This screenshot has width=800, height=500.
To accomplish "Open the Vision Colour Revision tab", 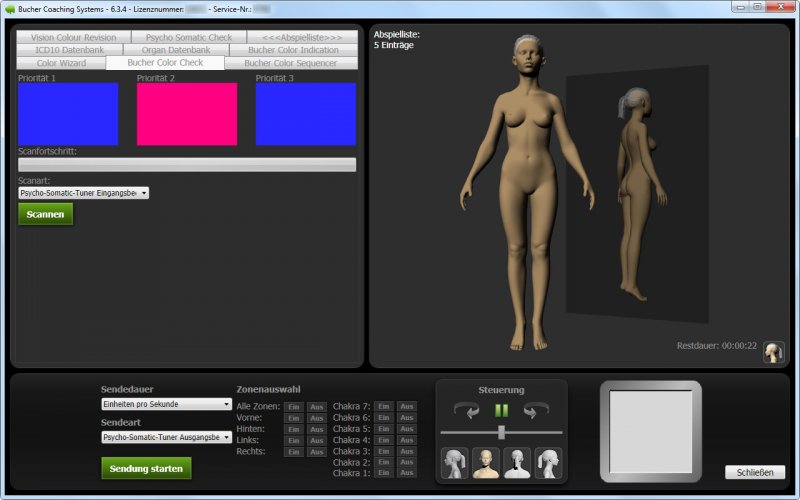I will coord(73,37).
